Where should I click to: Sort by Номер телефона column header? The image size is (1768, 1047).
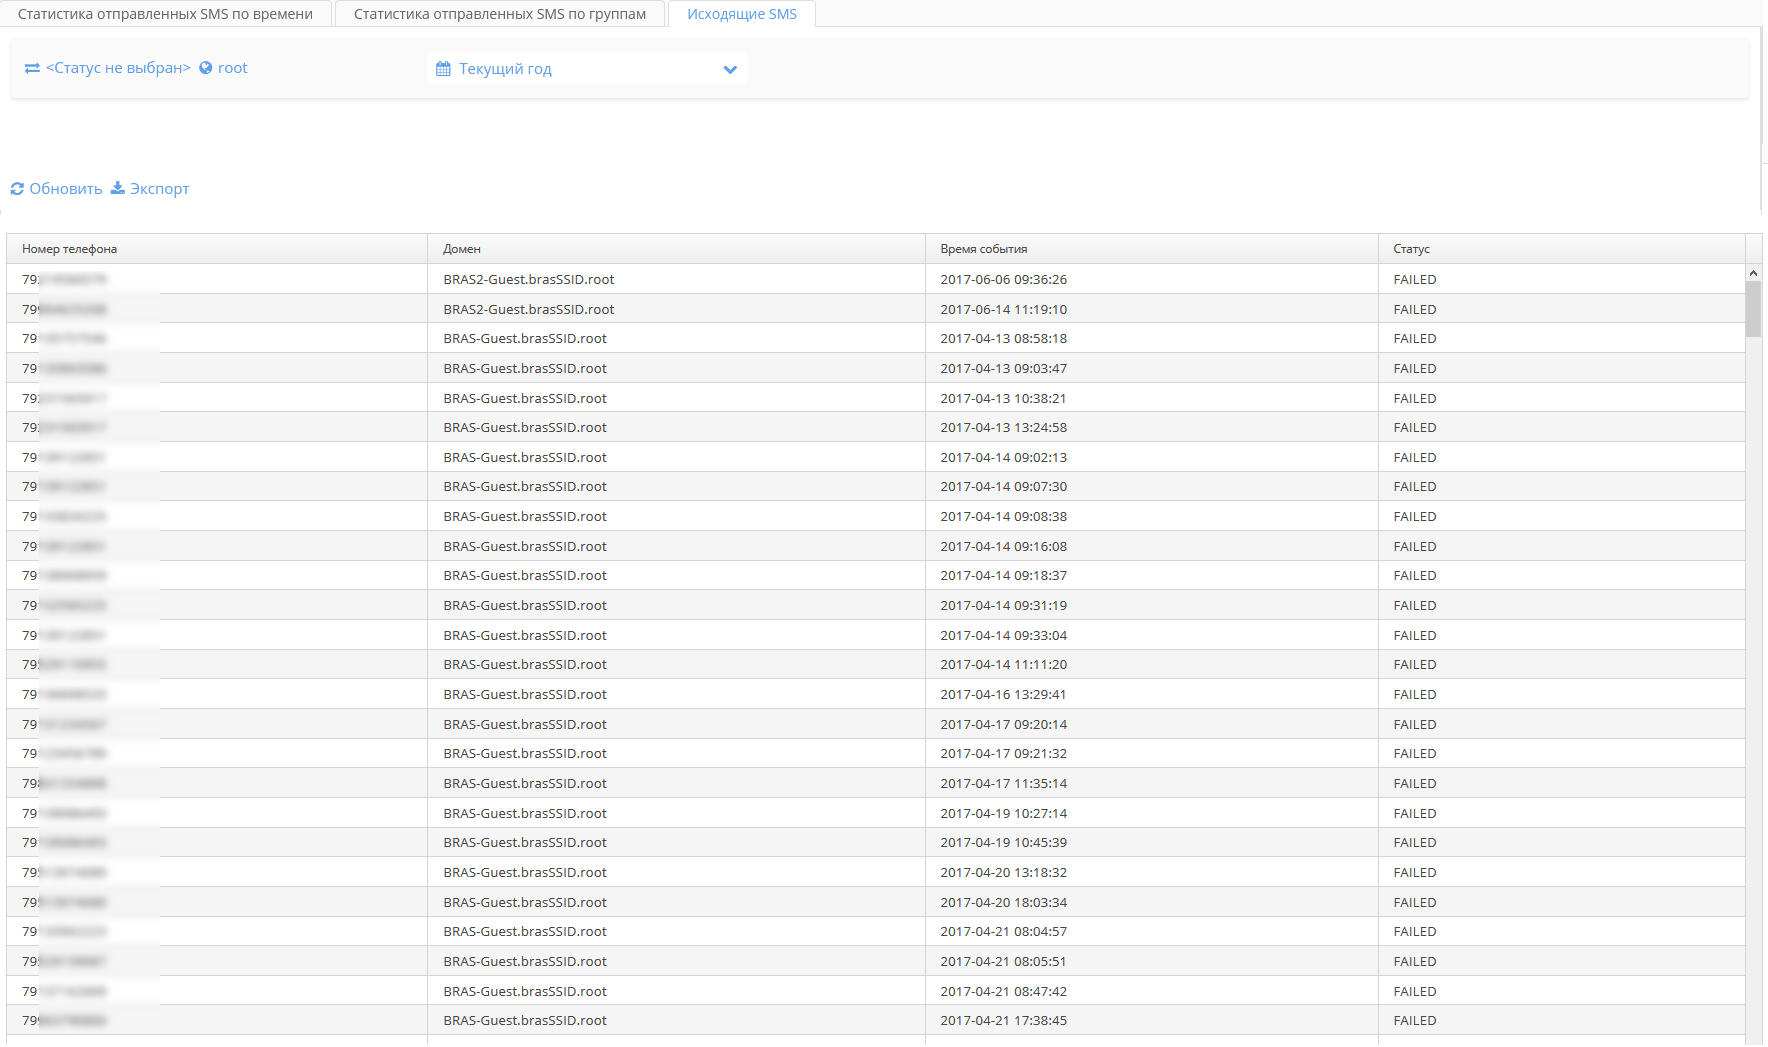click(217, 249)
